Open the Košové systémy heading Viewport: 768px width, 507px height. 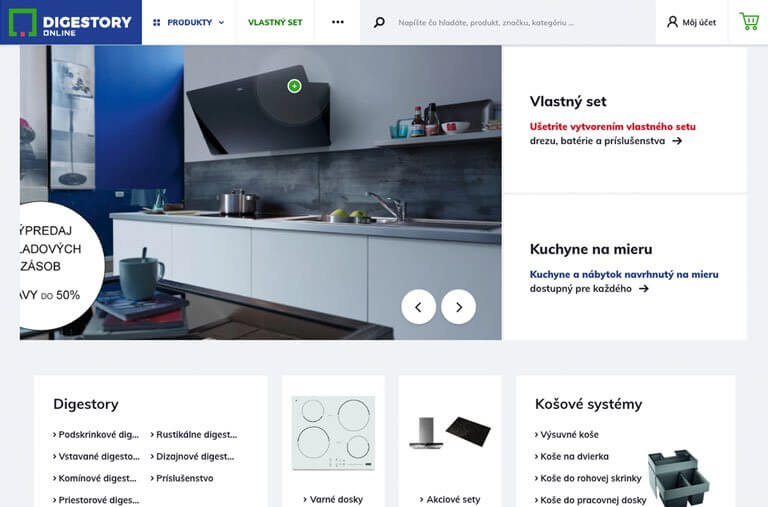point(588,404)
